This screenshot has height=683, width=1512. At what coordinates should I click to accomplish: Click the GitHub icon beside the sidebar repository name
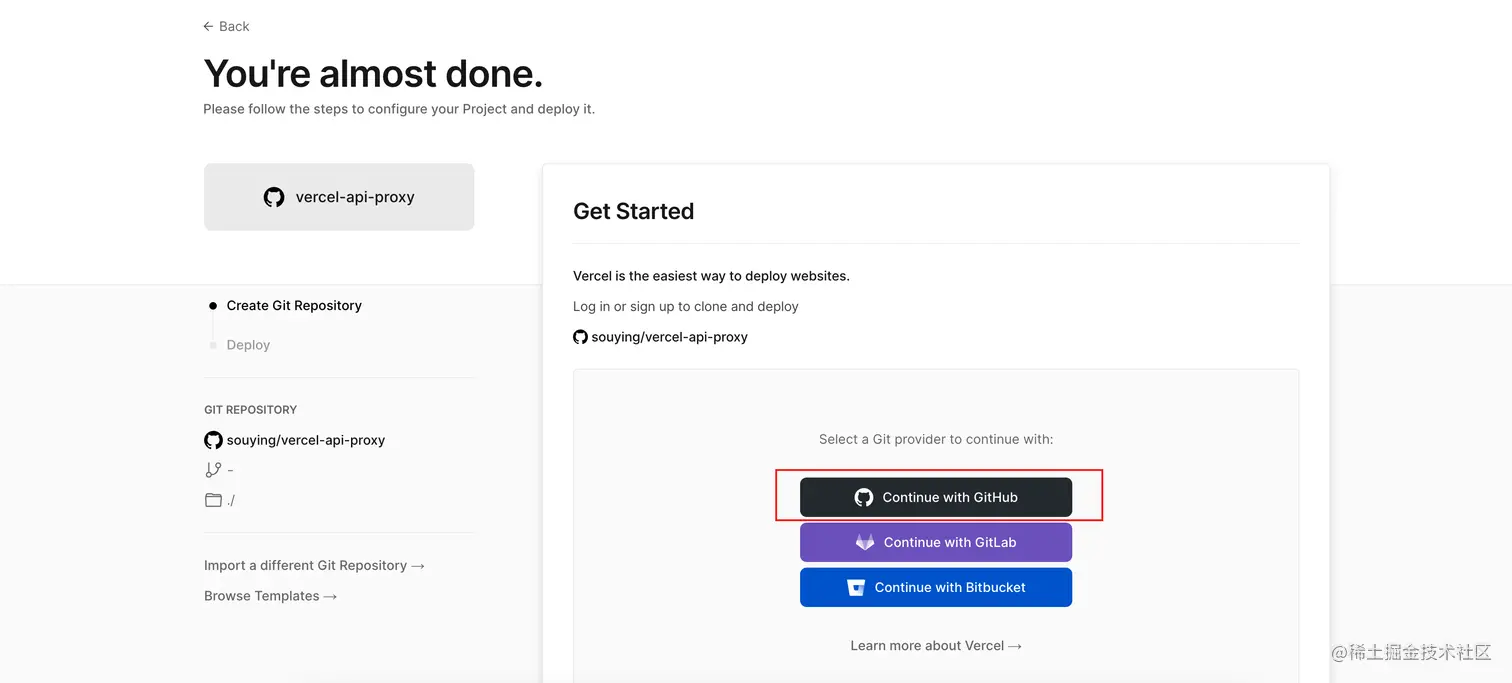tap(213, 440)
